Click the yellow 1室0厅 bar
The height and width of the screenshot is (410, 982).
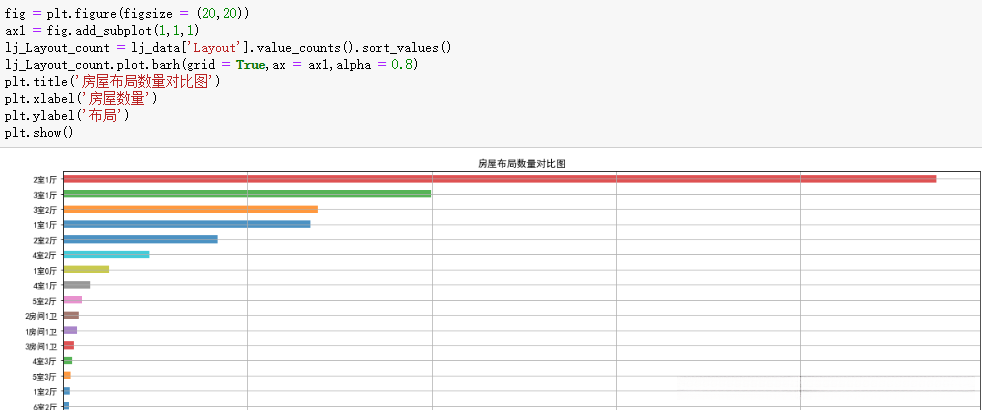pos(86,270)
